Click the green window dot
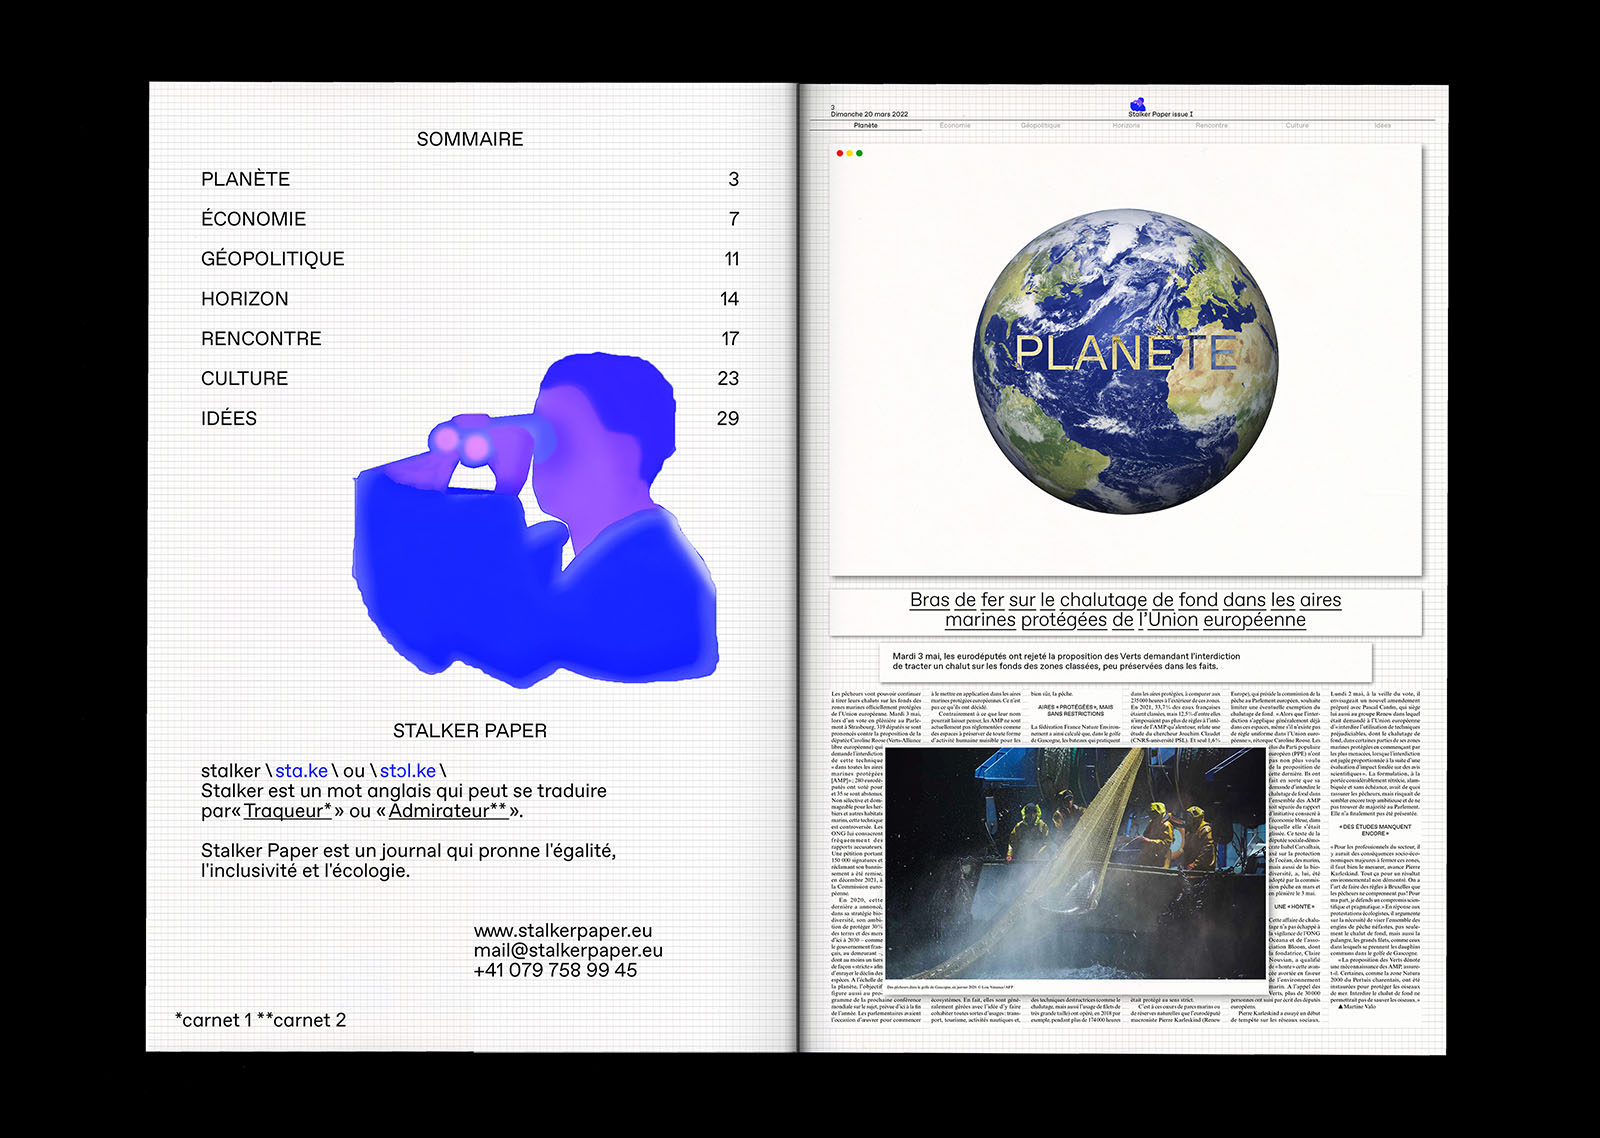 [x=859, y=153]
